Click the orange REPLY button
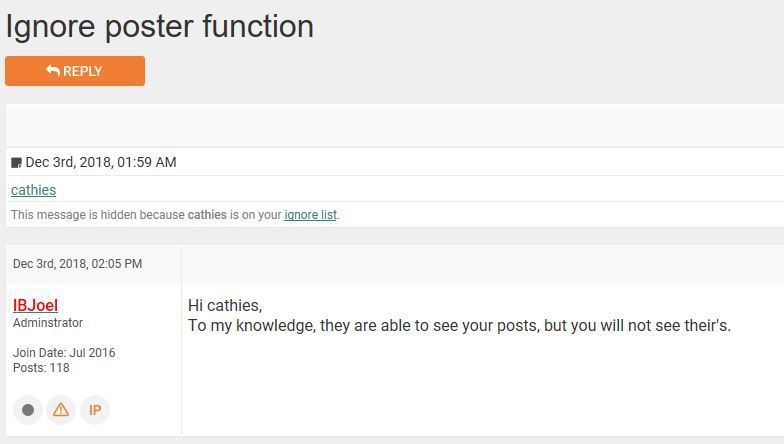The height and width of the screenshot is (444, 784). click(75, 71)
